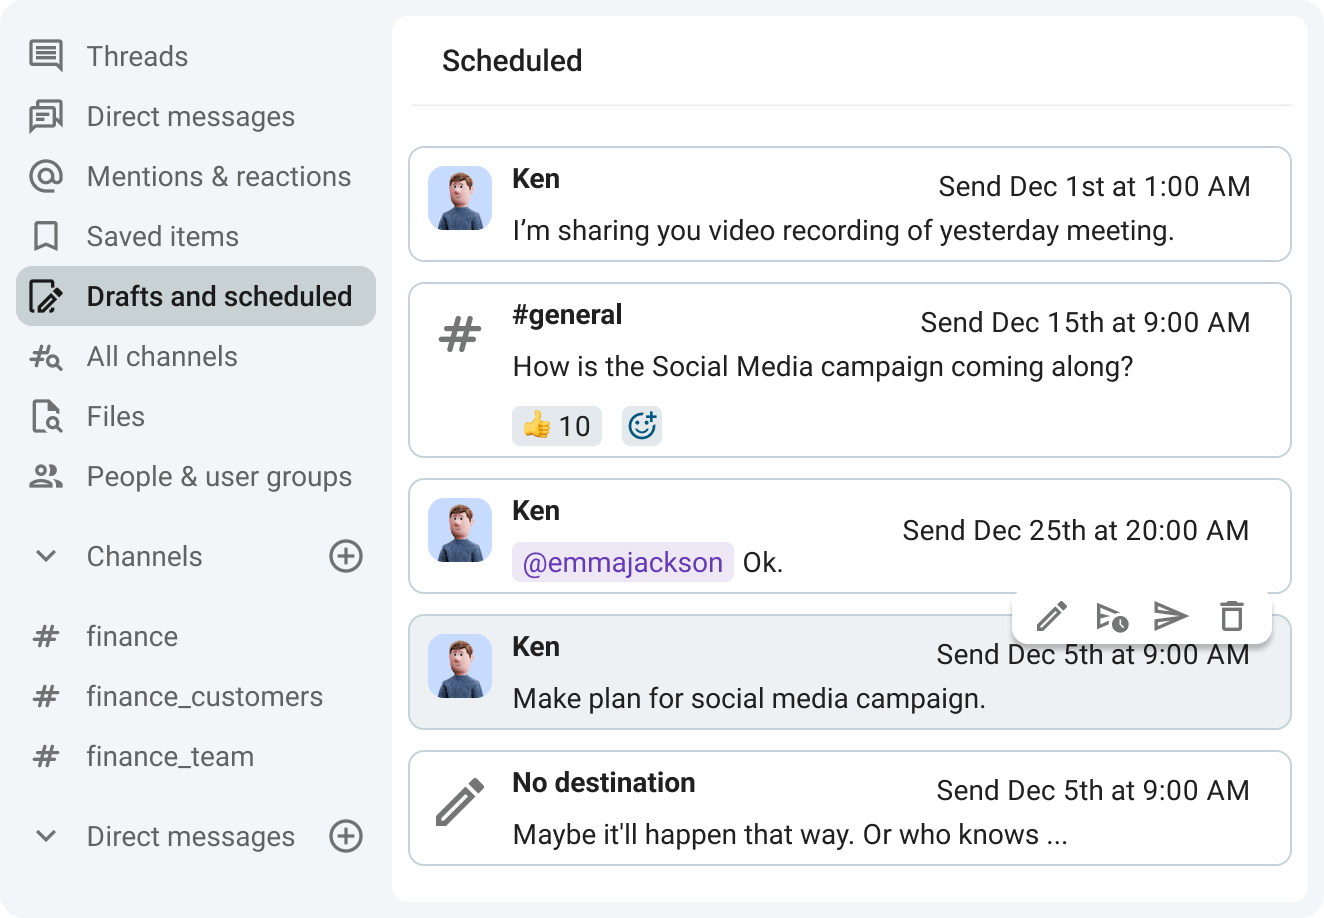The height and width of the screenshot is (918, 1324).
Task: Select the edit pencil on Ken's scheduled message
Action: pyautogui.click(x=1051, y=616)
